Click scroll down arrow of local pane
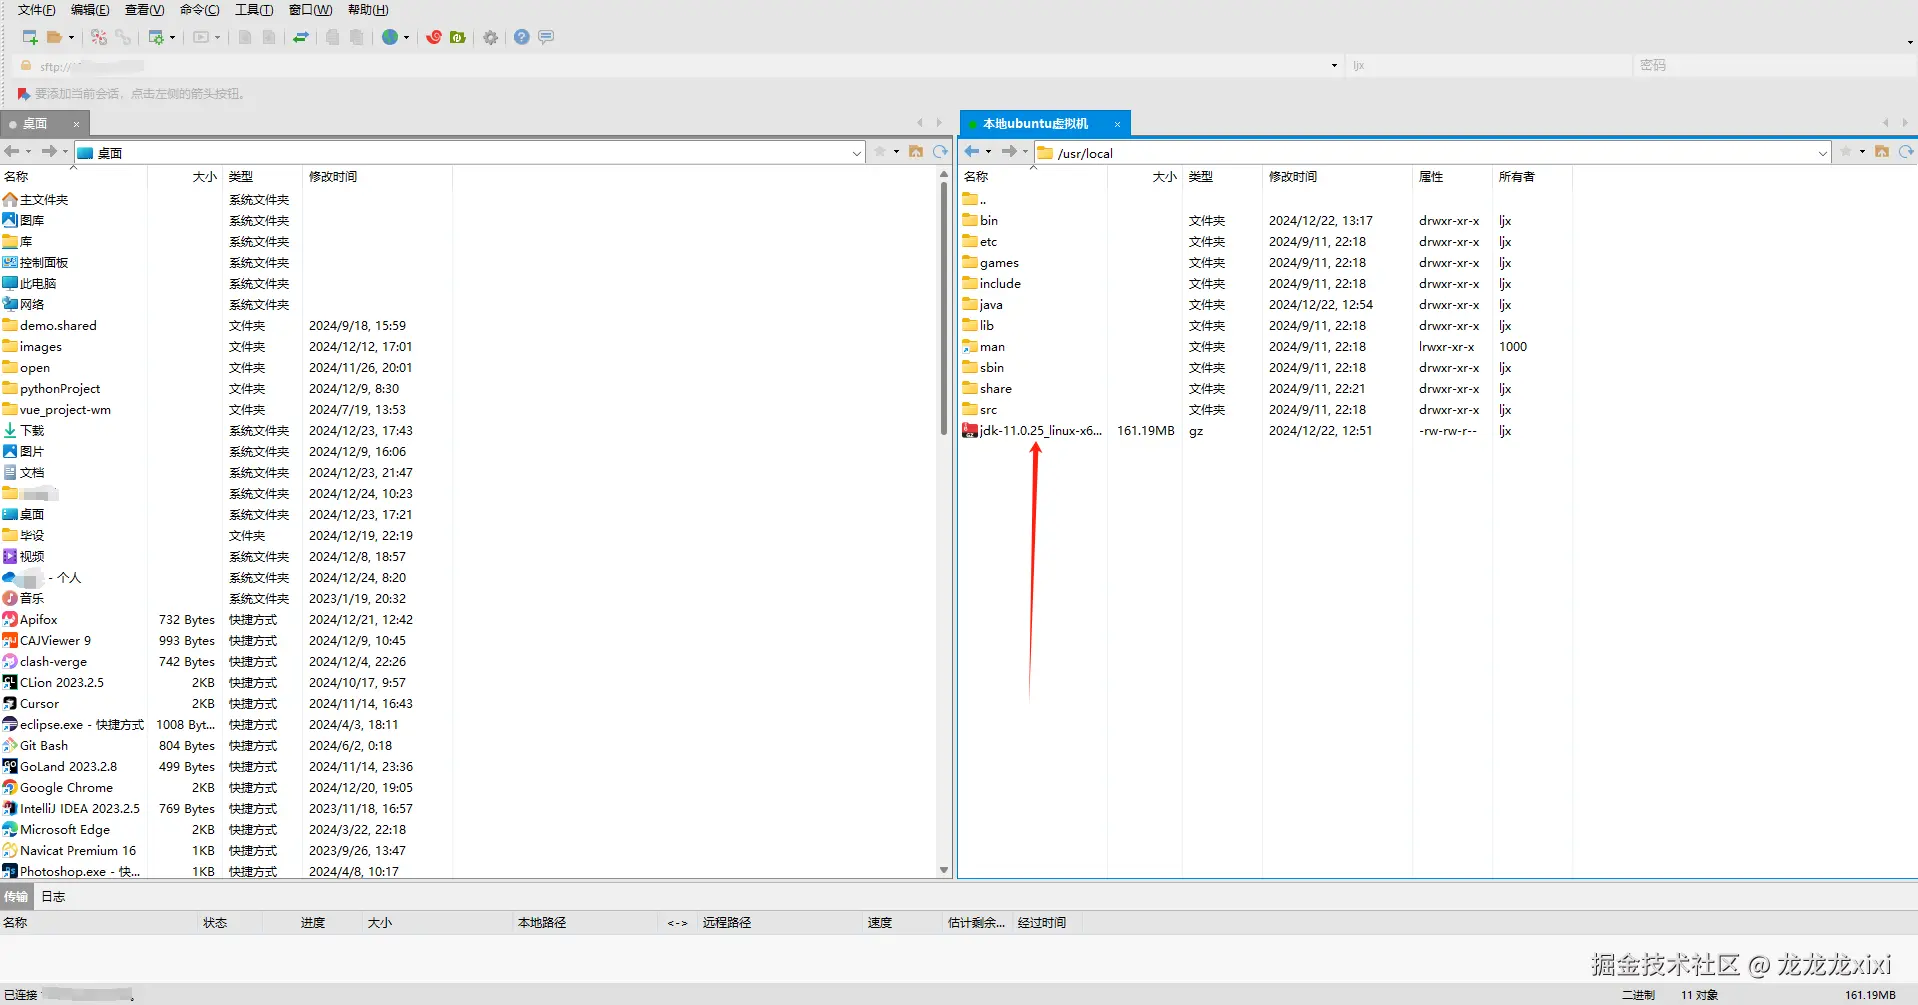Screen dimensions: 1918x1005 click(944, 871)
